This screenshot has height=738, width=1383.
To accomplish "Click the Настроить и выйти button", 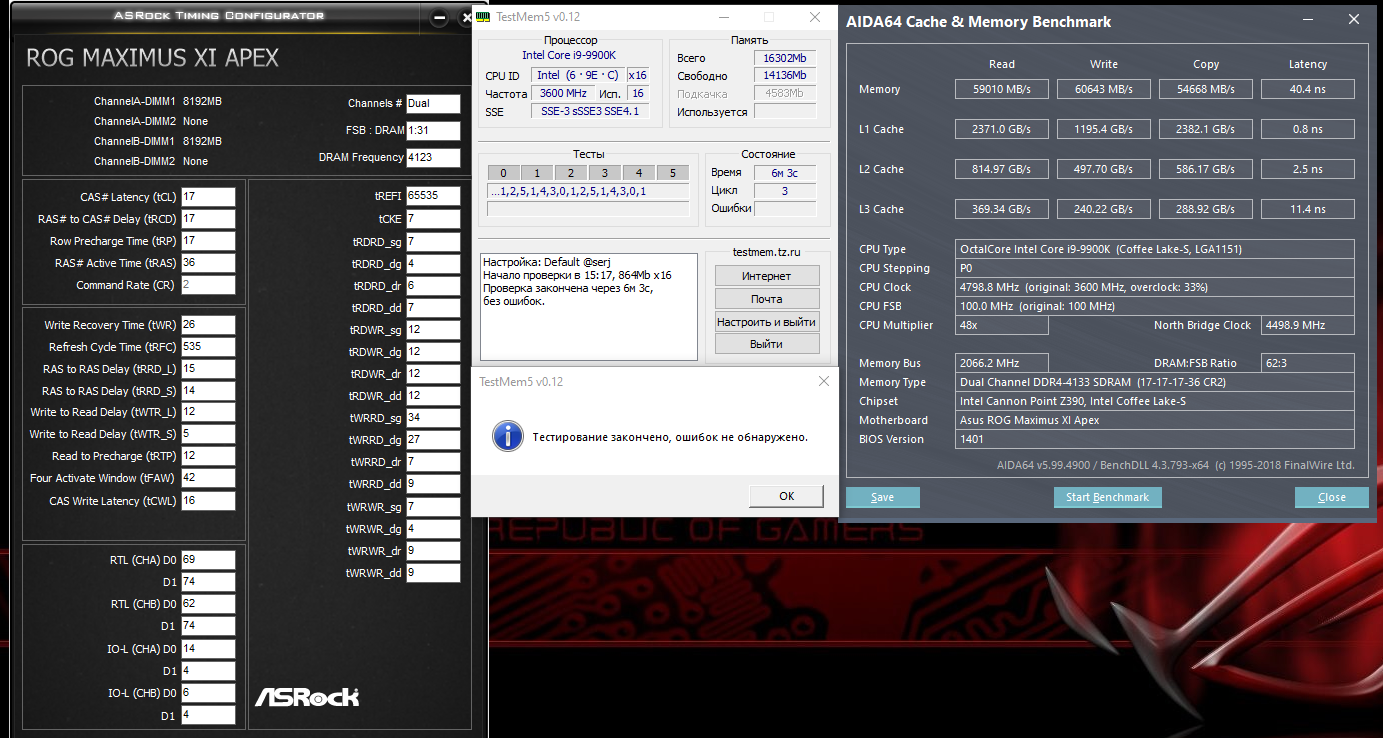I will point(767,321).
